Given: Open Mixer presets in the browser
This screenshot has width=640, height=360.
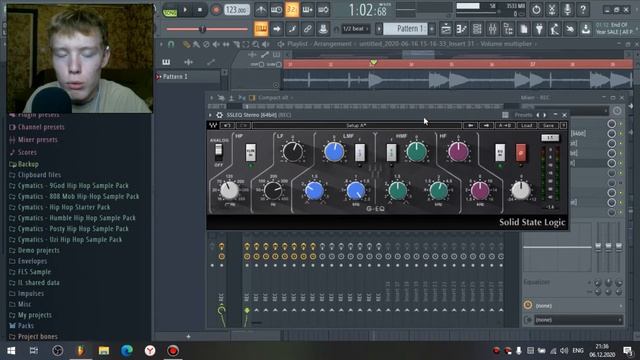Looking at the screenshot, I should 38,140.
